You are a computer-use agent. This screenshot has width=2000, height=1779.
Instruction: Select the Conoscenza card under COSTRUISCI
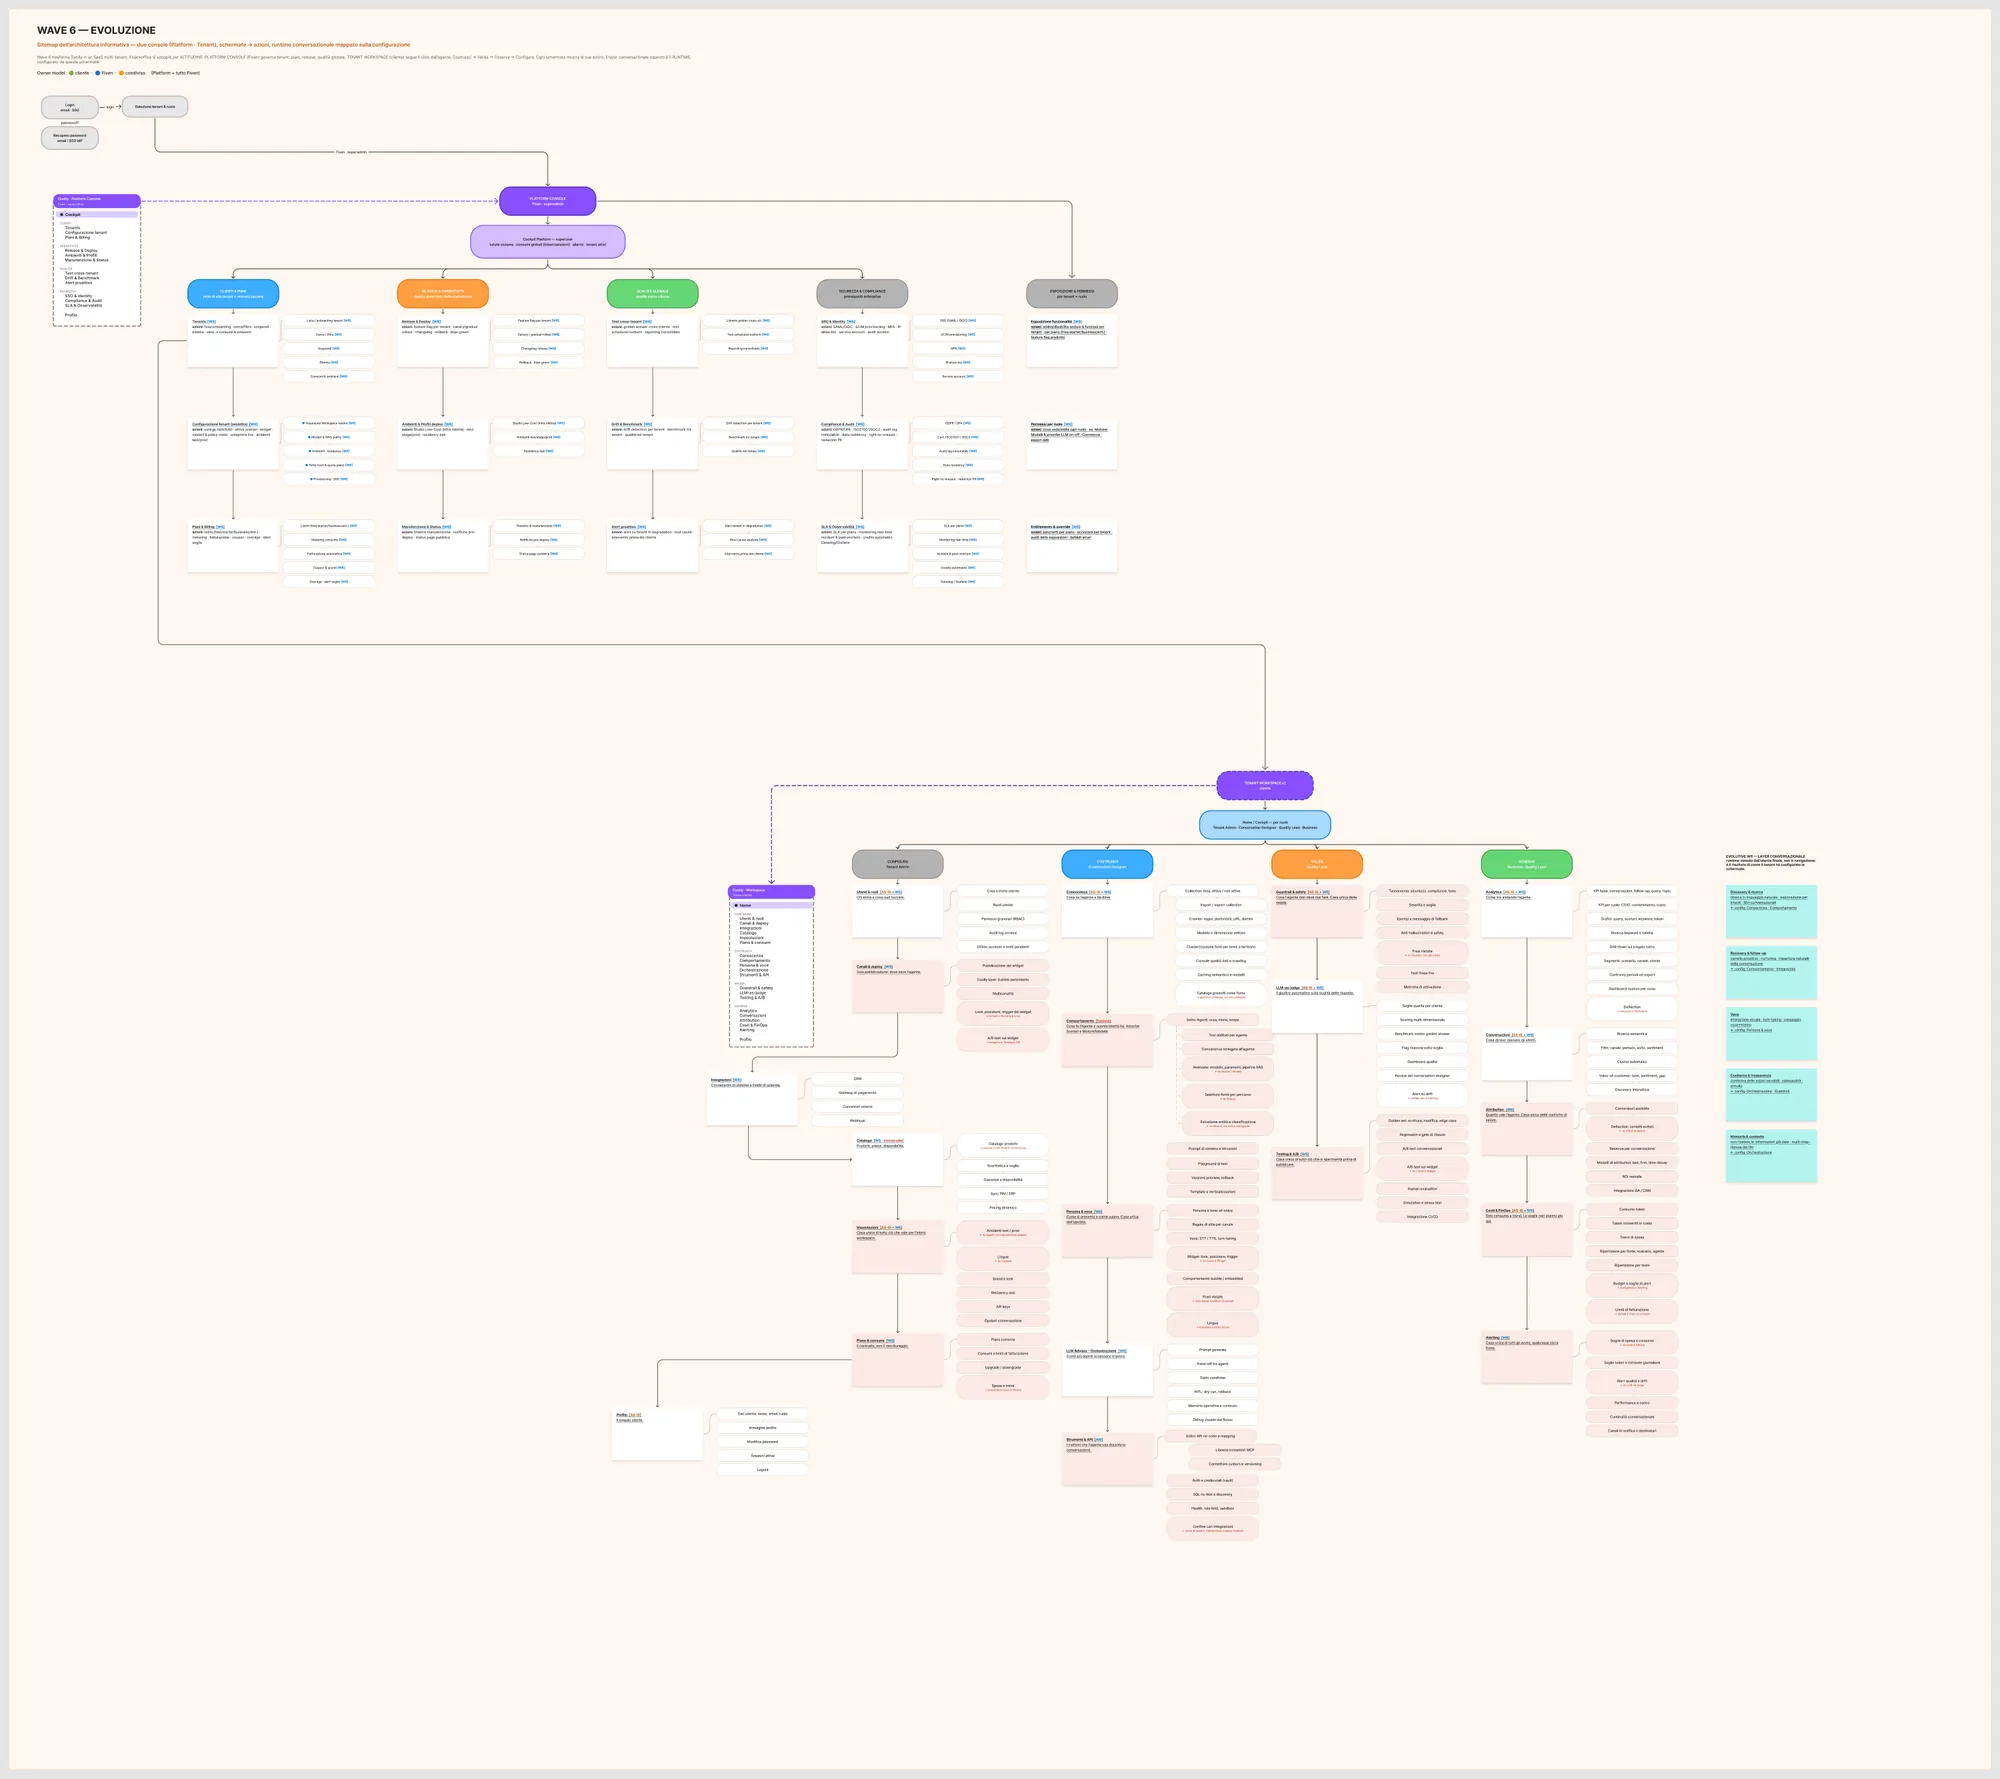1107,912
